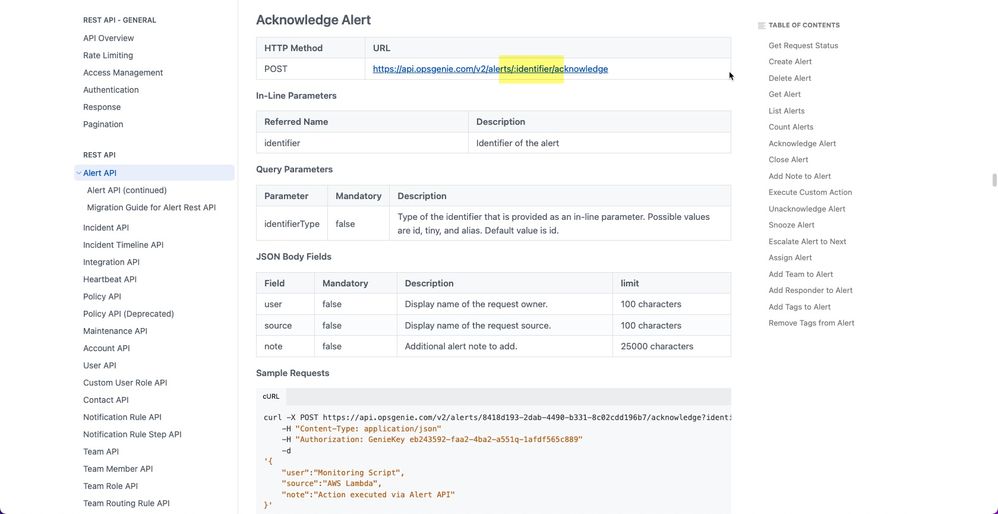
Task: Jump to Execute Custom Action section
Action: coord(810,192)
